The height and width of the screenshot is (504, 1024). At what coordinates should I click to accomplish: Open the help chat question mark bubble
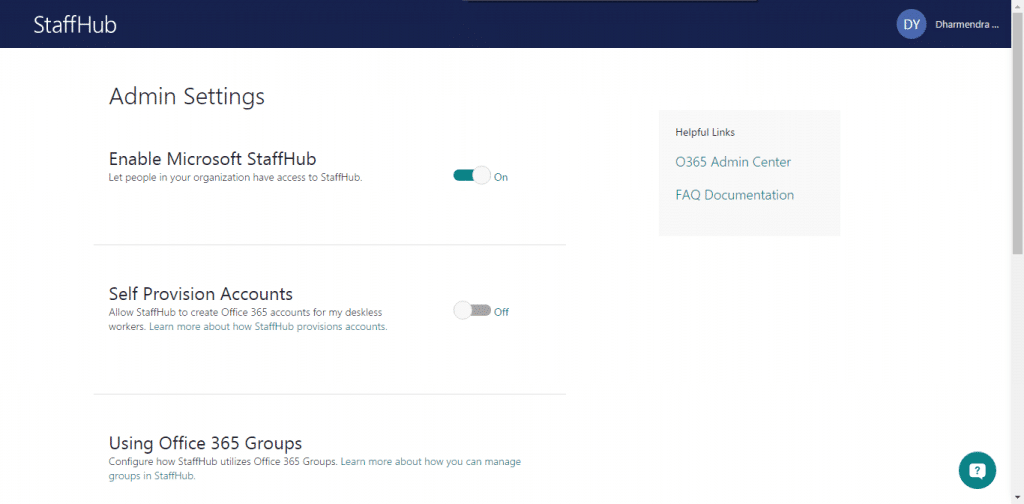977,469
